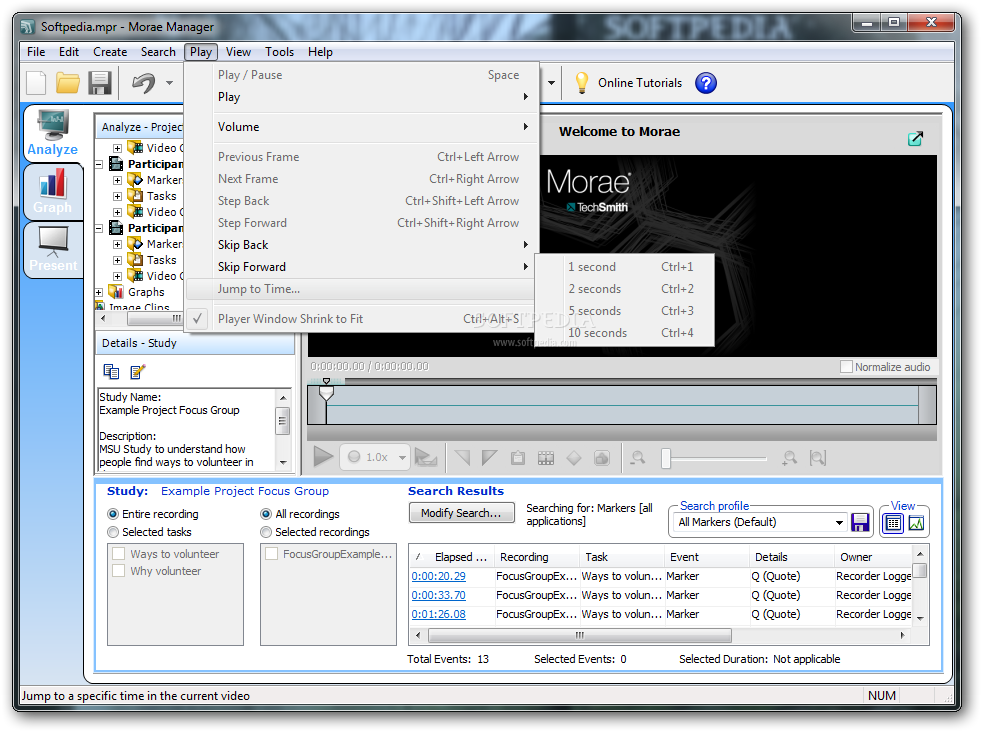
Task: Save search profile with the floppy icon
Action: tap(861, 522)
